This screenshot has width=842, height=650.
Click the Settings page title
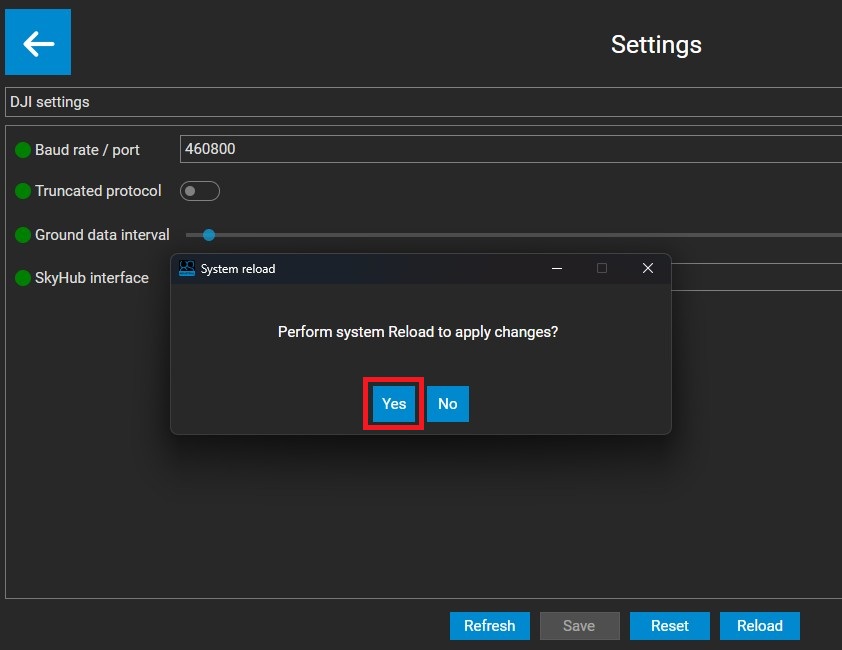(x=656, y=45)
